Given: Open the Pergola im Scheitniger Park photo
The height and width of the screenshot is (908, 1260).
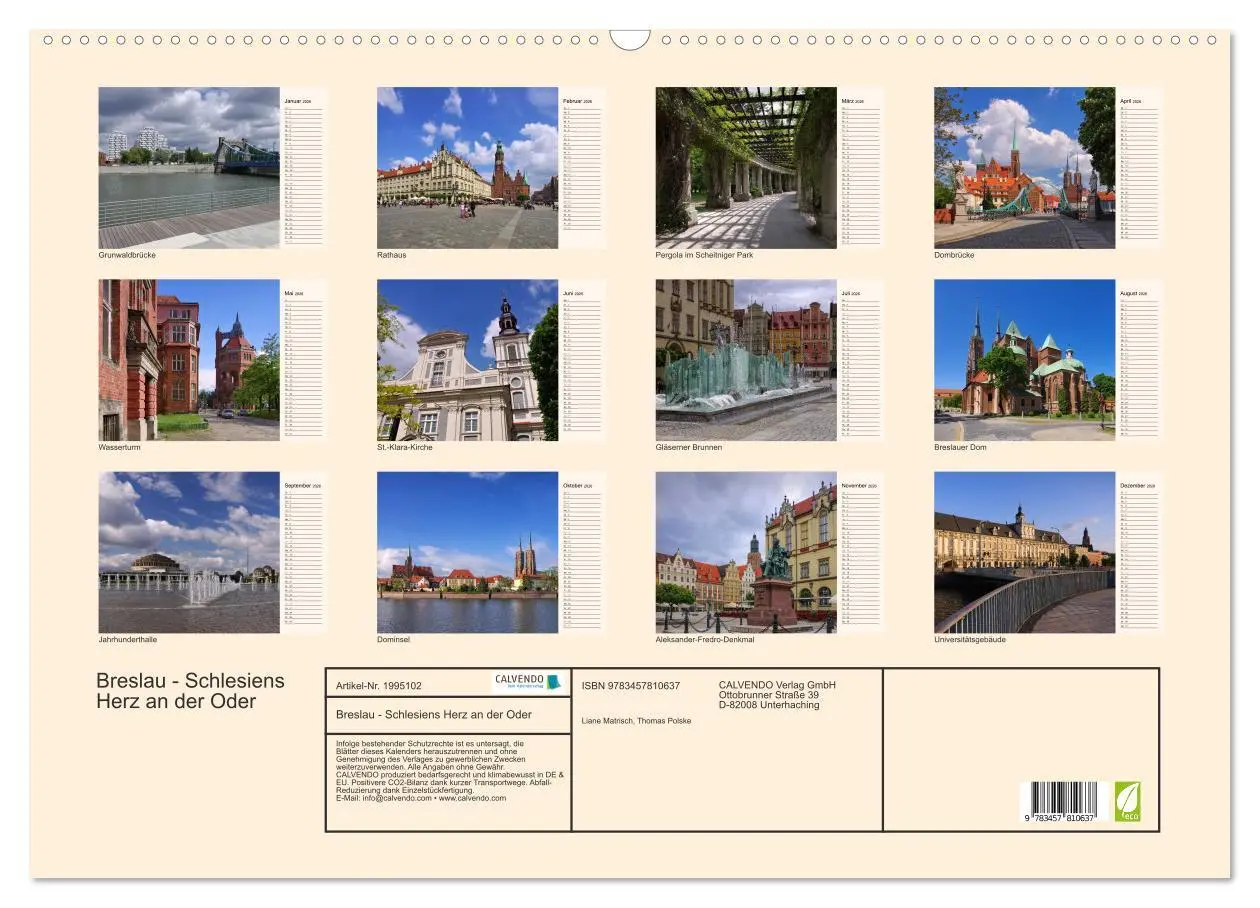Looking at the screenshot, I should 746,167.
